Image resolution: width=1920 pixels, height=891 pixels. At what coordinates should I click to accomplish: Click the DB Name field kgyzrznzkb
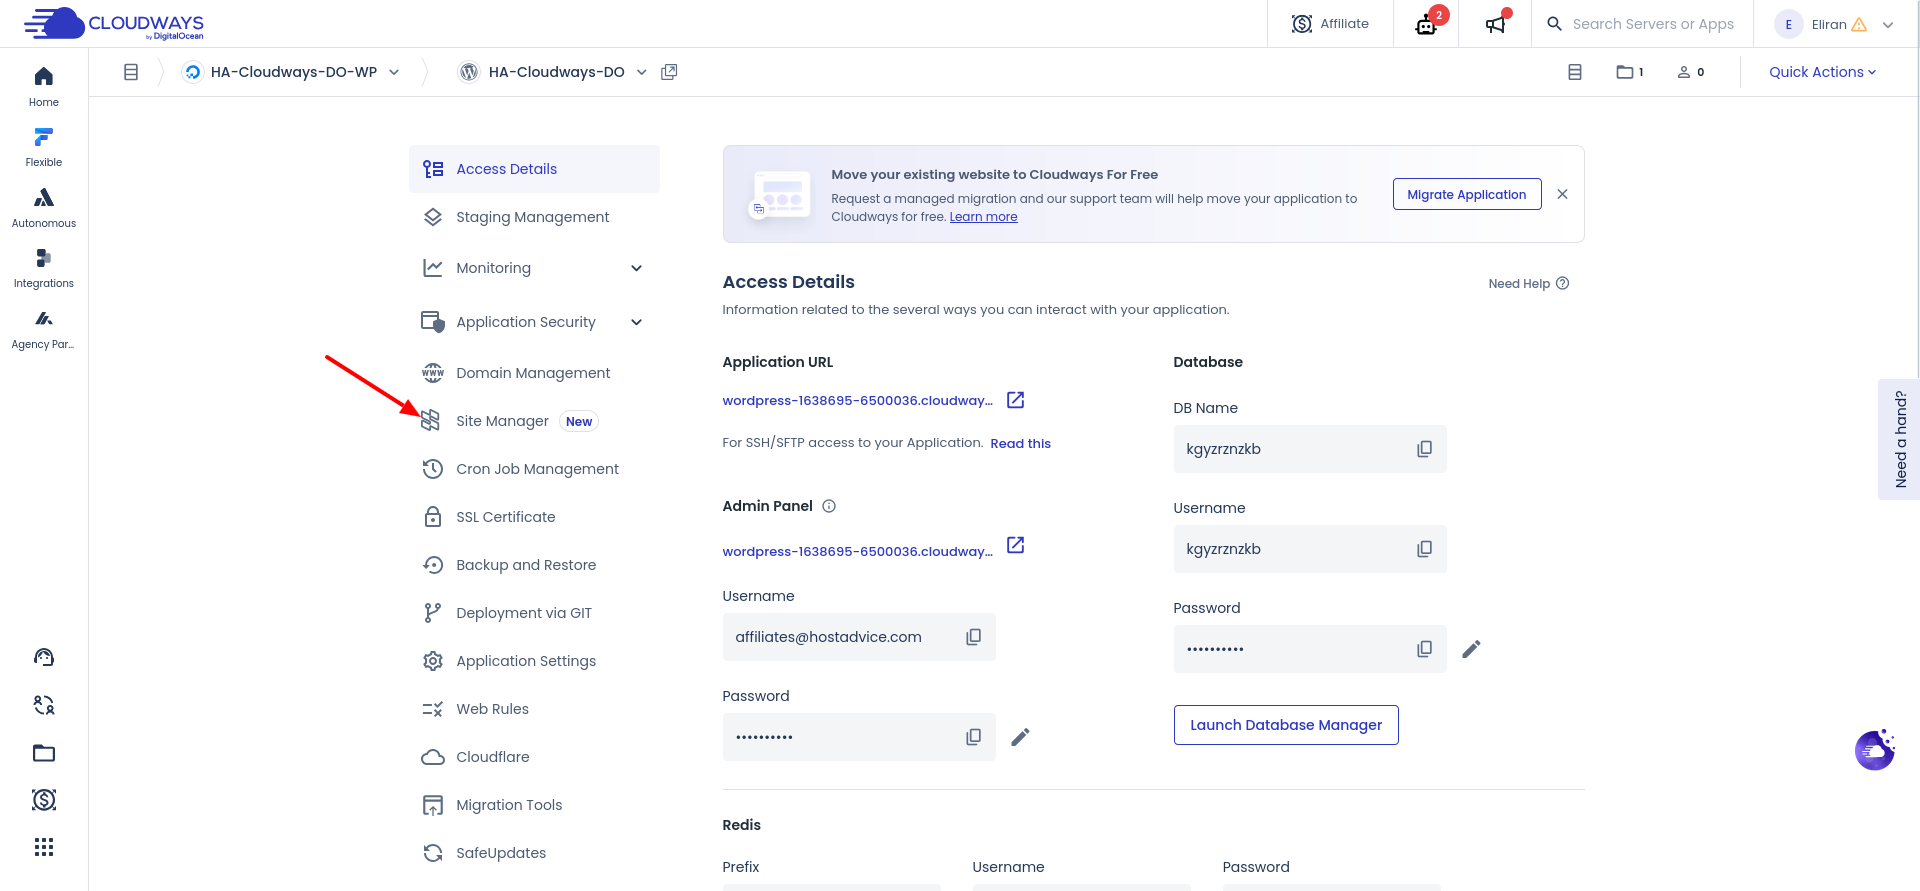pyautogui.click(x=1310, y=449)
